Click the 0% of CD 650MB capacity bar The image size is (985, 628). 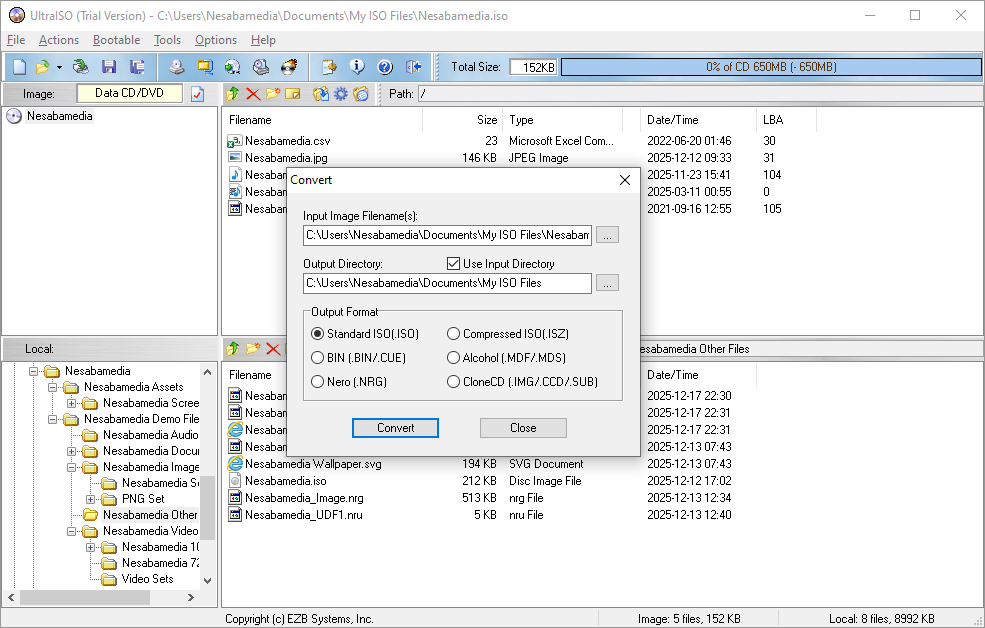coord(771,67)
